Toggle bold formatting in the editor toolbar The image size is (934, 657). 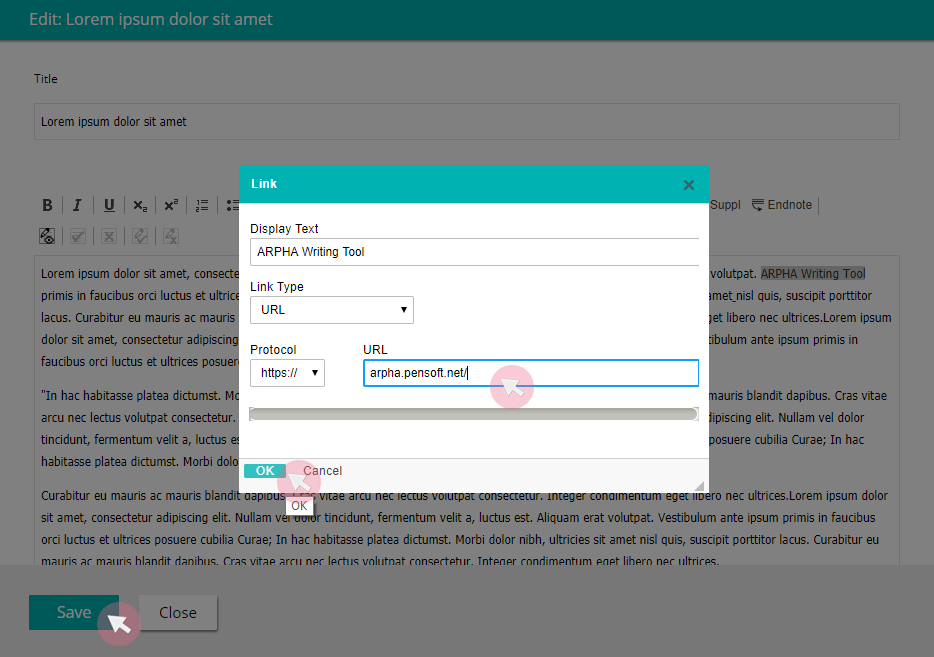(x=47, y=205)
